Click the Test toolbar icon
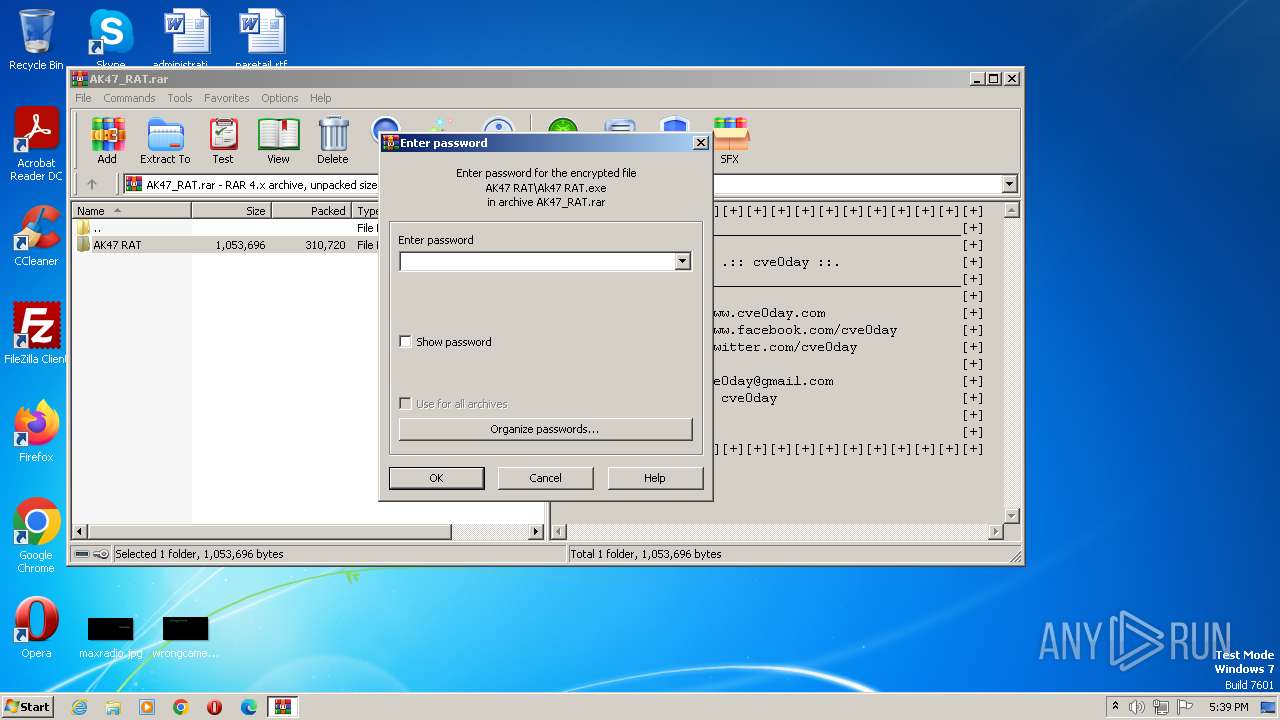Screen dimensions: 1280x720 222,140
